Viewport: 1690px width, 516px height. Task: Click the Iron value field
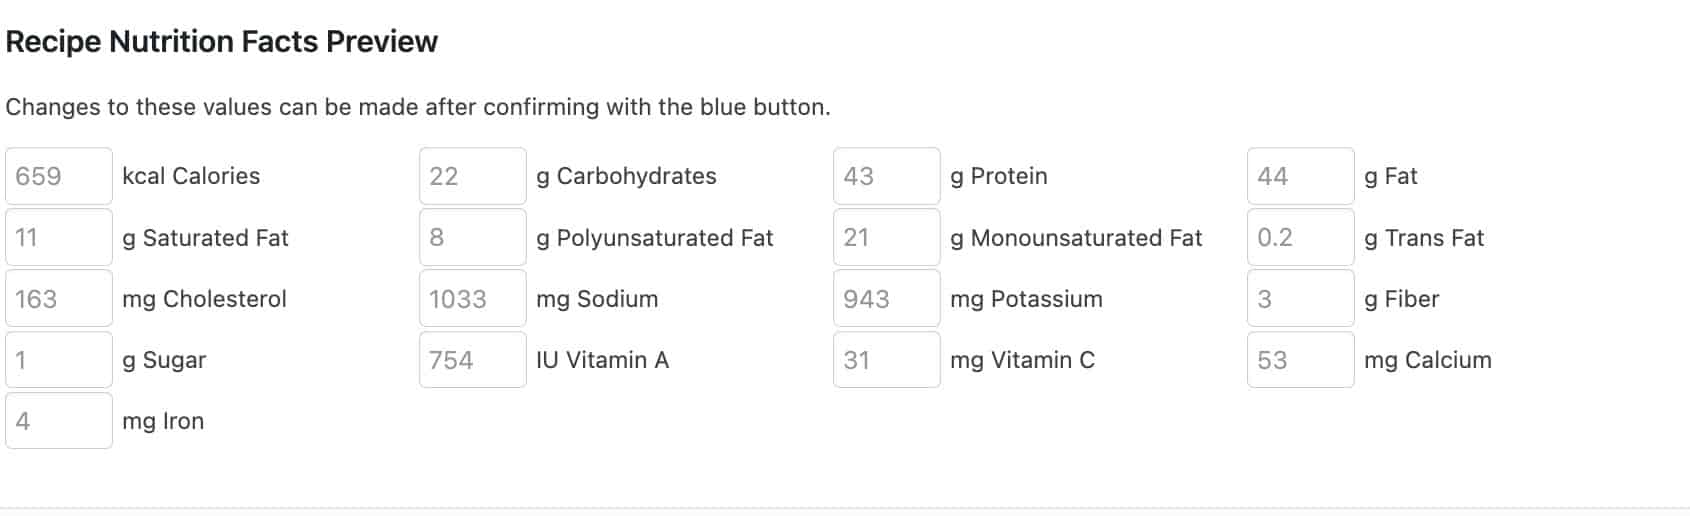pyautogui.click(x=59, y=420)
